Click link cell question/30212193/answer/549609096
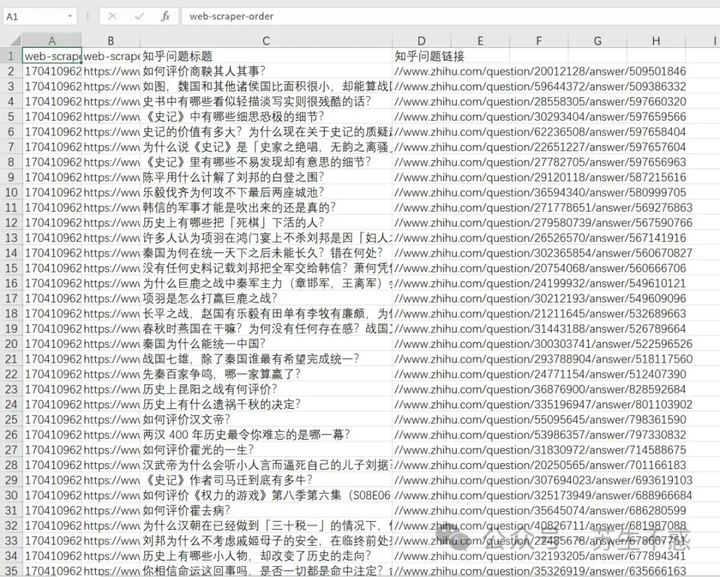Viewport: 720px width, 577px height. tap(540, 298)
